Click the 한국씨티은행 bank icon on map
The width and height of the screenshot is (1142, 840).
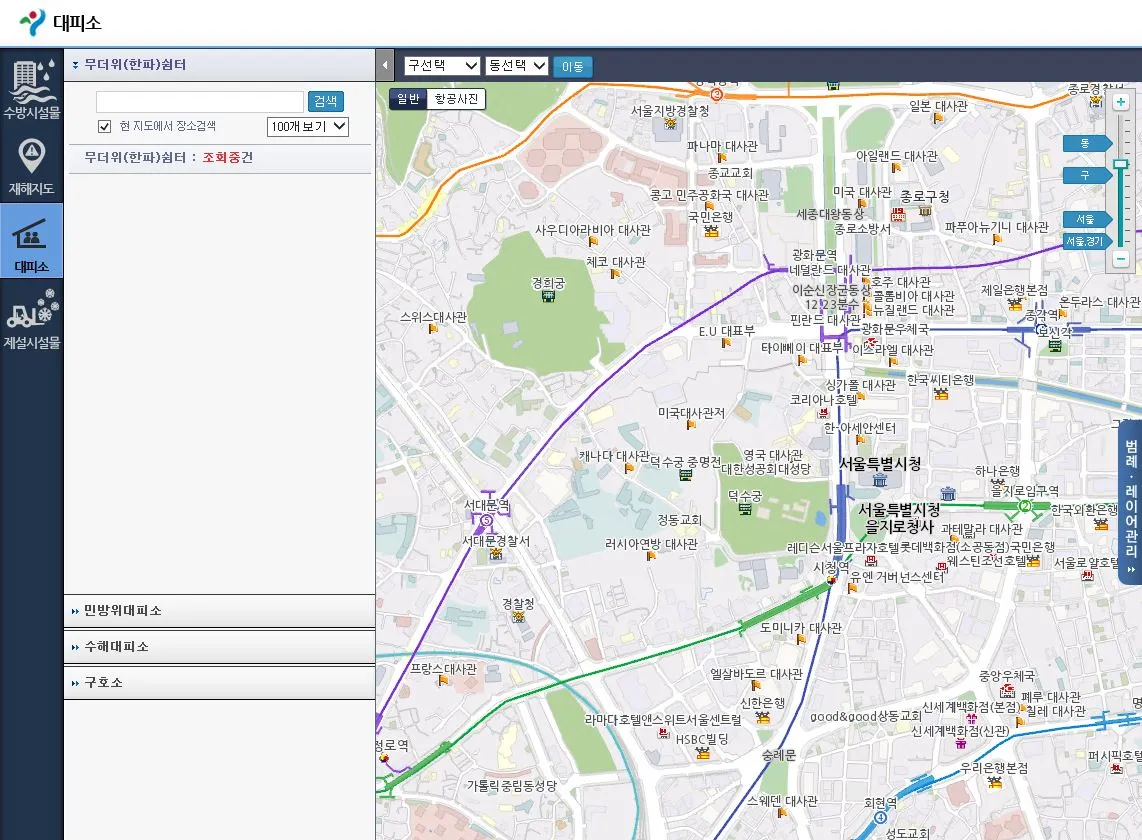[941, 393]
